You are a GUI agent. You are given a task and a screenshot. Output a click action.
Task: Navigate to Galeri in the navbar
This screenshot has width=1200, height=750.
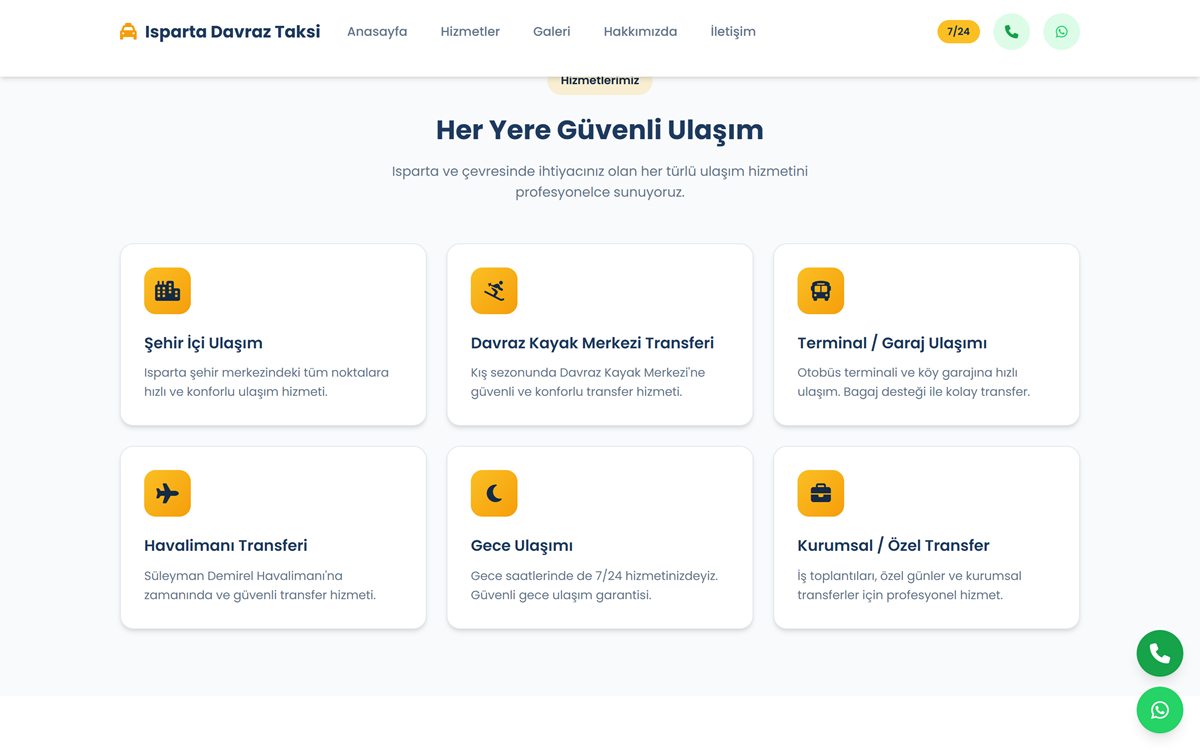click(x=552, y=32)
